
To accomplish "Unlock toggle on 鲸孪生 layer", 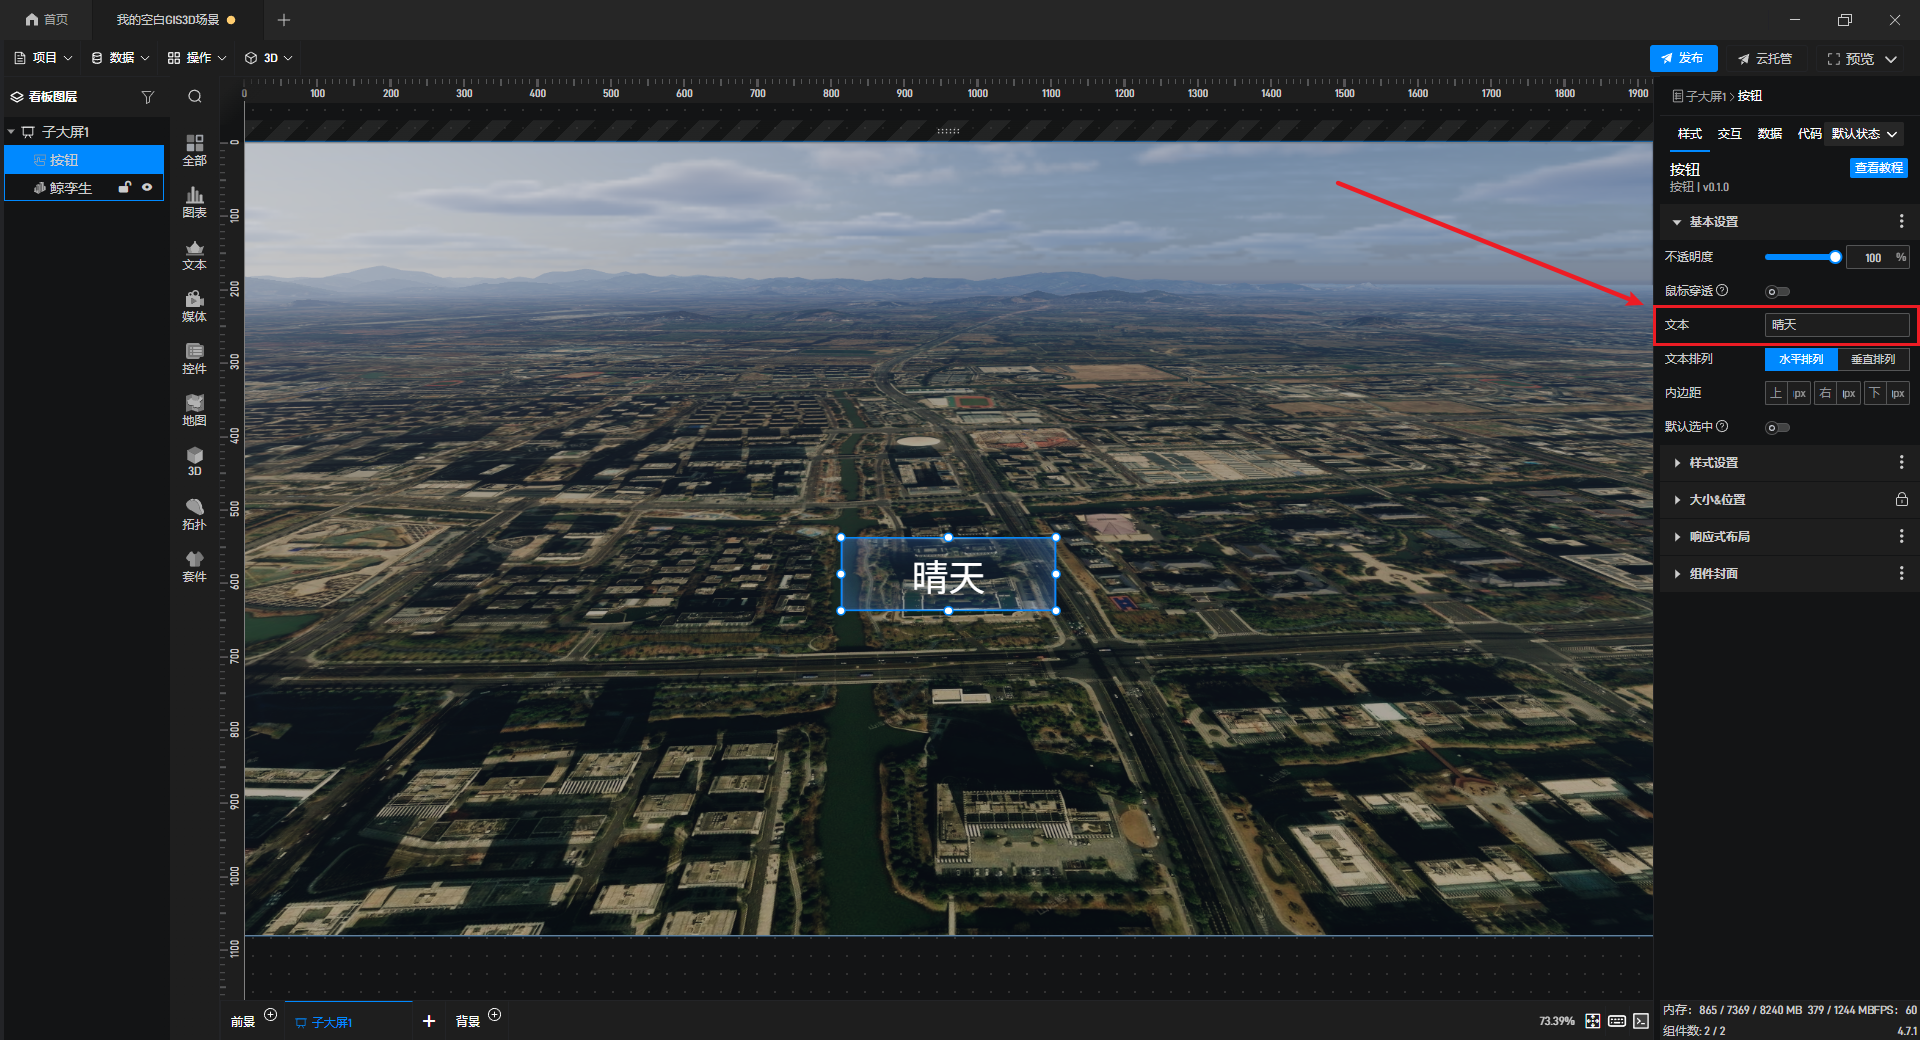I will coord(125,187).
